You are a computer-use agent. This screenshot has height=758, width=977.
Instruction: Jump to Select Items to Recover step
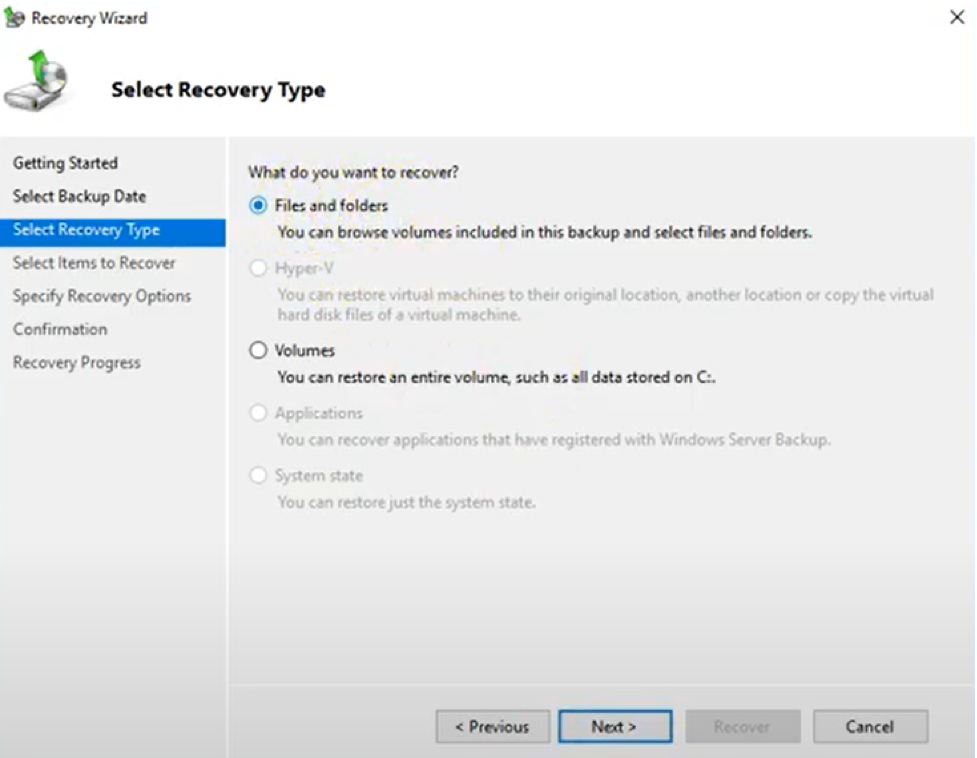pyautogui.click(x=94, y=263)
